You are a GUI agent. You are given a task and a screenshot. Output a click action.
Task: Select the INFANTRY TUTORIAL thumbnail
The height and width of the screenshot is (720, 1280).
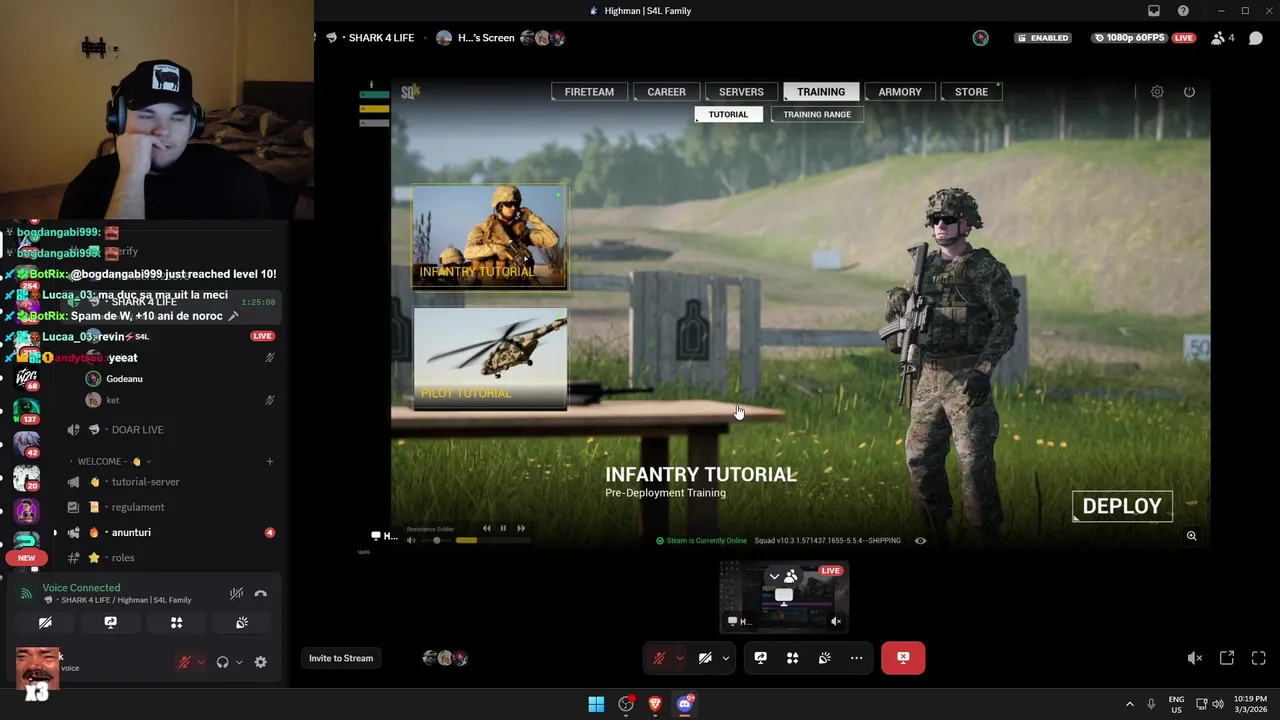pyautogui.click(x=489, y=237)
